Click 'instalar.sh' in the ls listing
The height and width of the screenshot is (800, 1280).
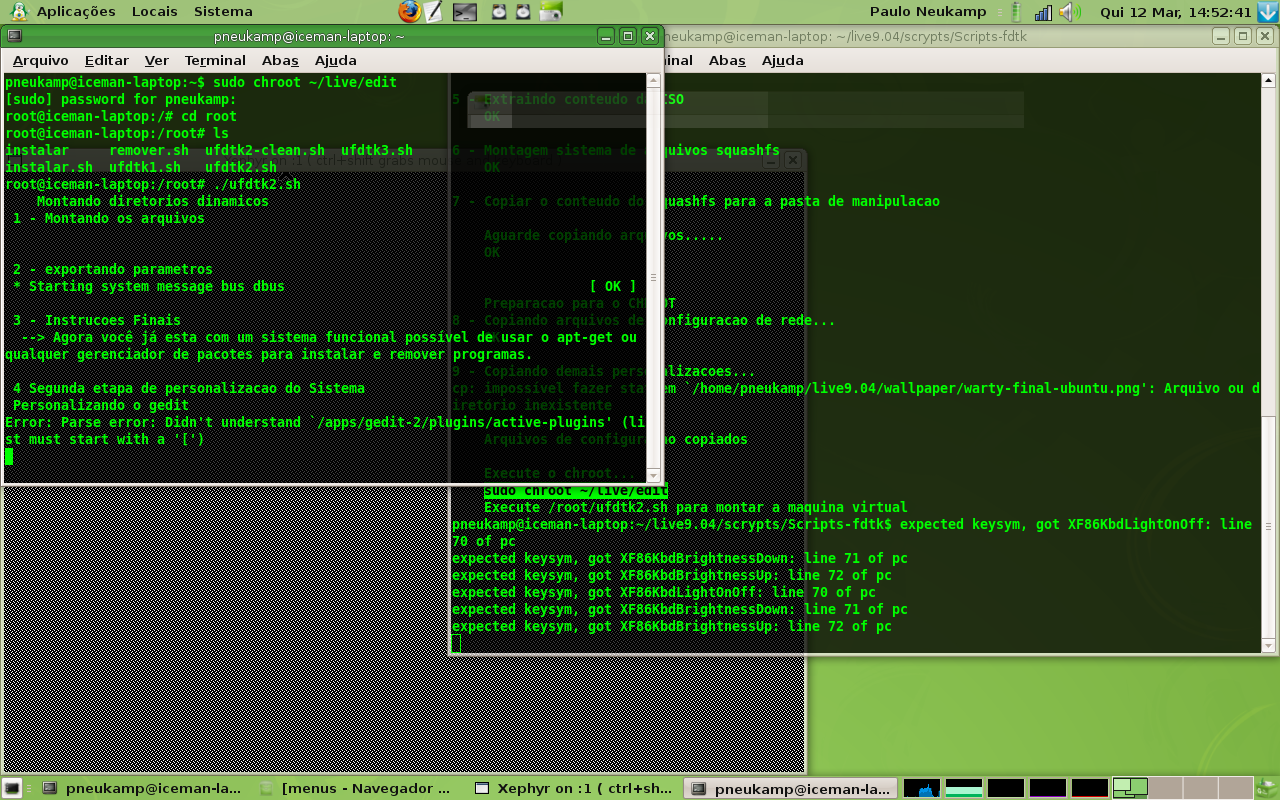pos(49,167)
